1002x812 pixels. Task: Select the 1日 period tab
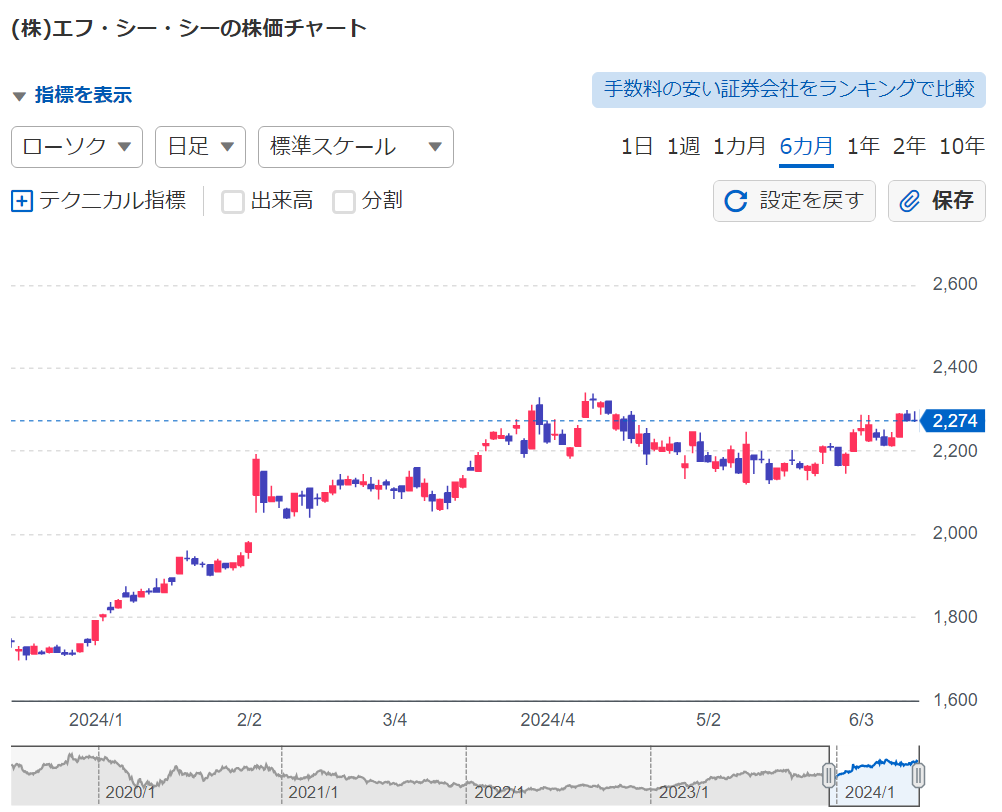(636, 146)
